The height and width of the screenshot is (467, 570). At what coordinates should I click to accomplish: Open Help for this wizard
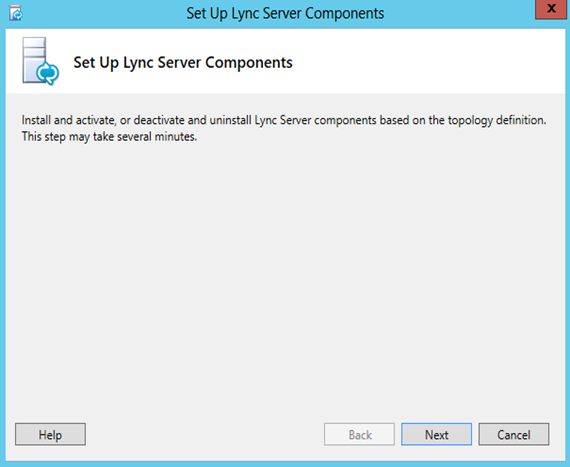(x=51, y=434)
